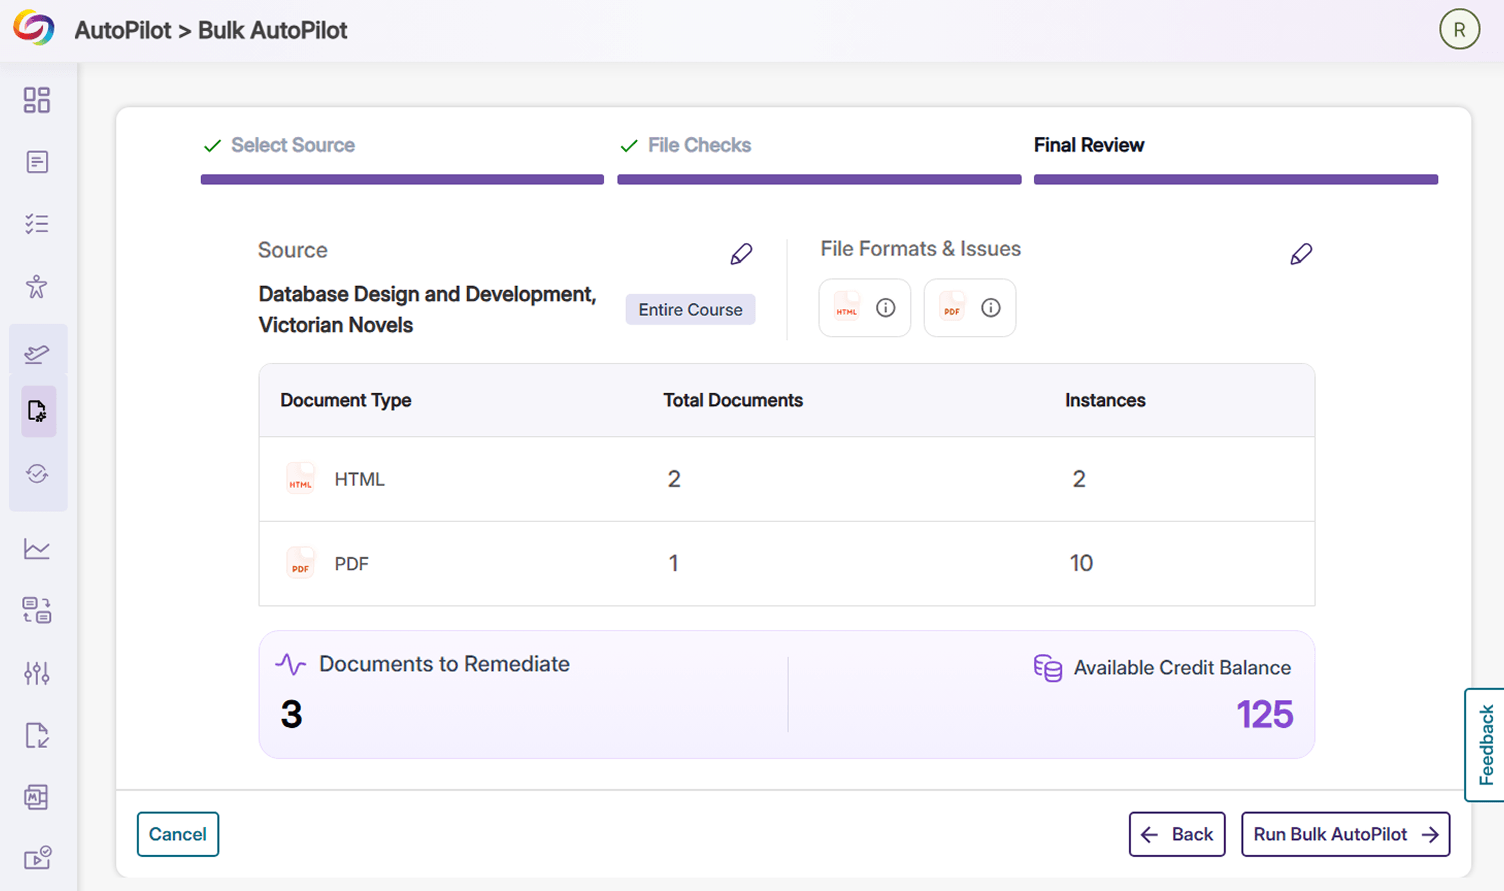Click the colorful app logo

click(x=34, y=28)
